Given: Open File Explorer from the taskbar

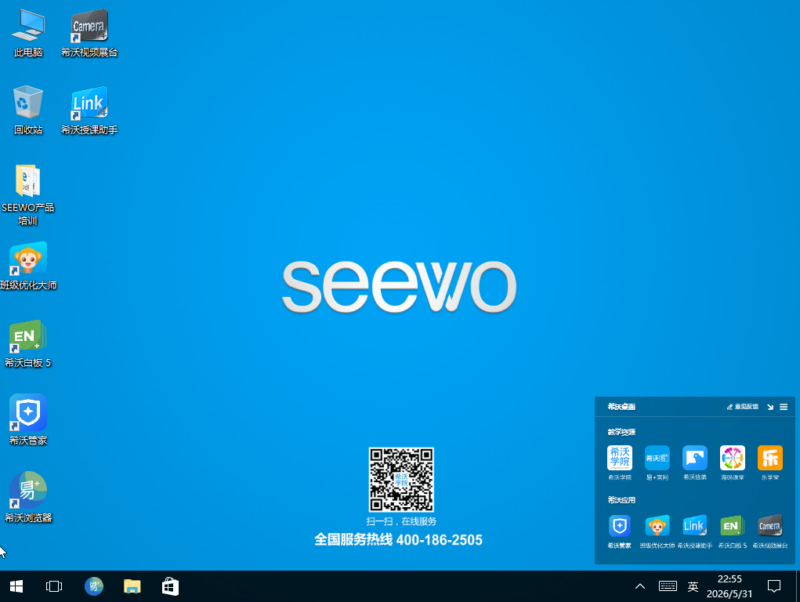Looking at the screenshot, I should coord(132,587).
